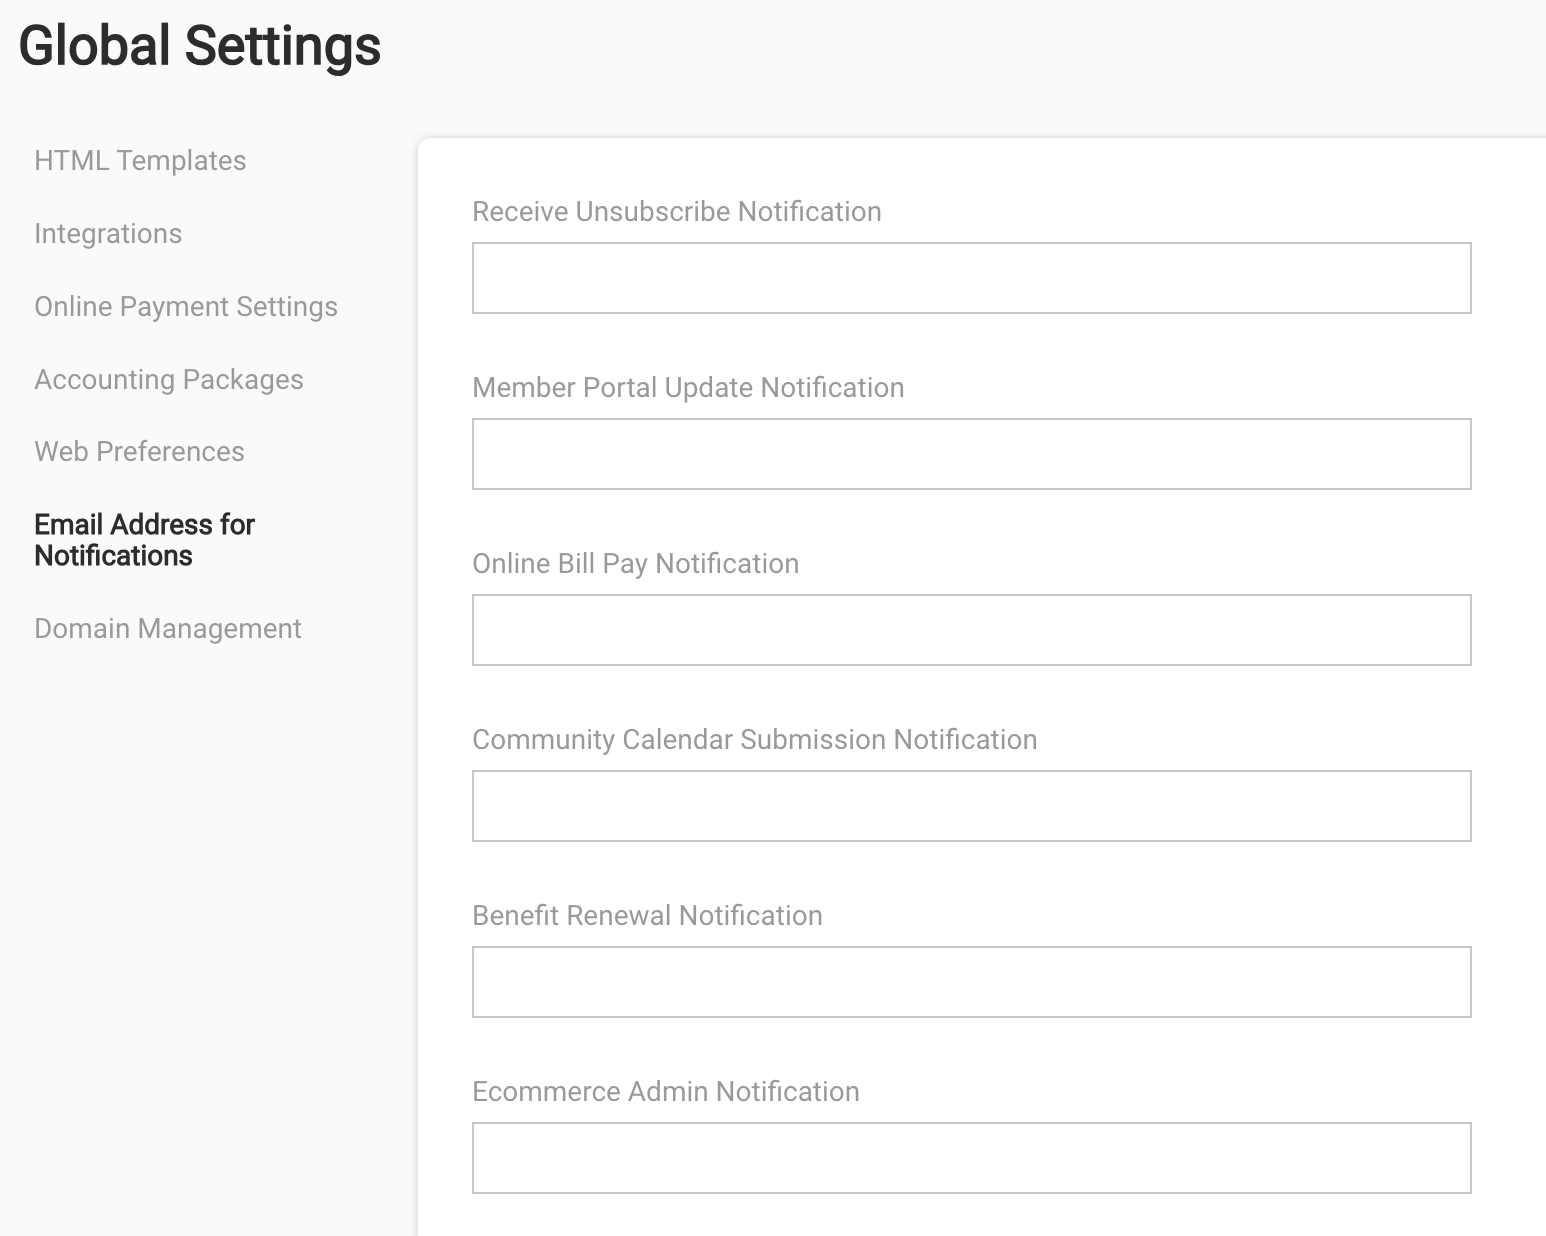Image resolution: width=1546 pixels, height=1236 pixels.
Task: Click the Global Settings page heading
Action: (x=200, y=47)
